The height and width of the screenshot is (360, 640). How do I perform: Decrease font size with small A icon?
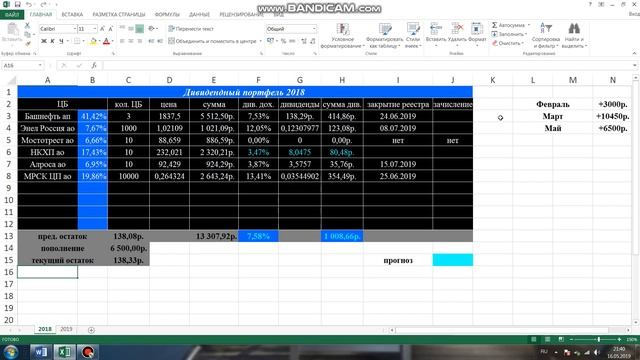tap(110, 29)
